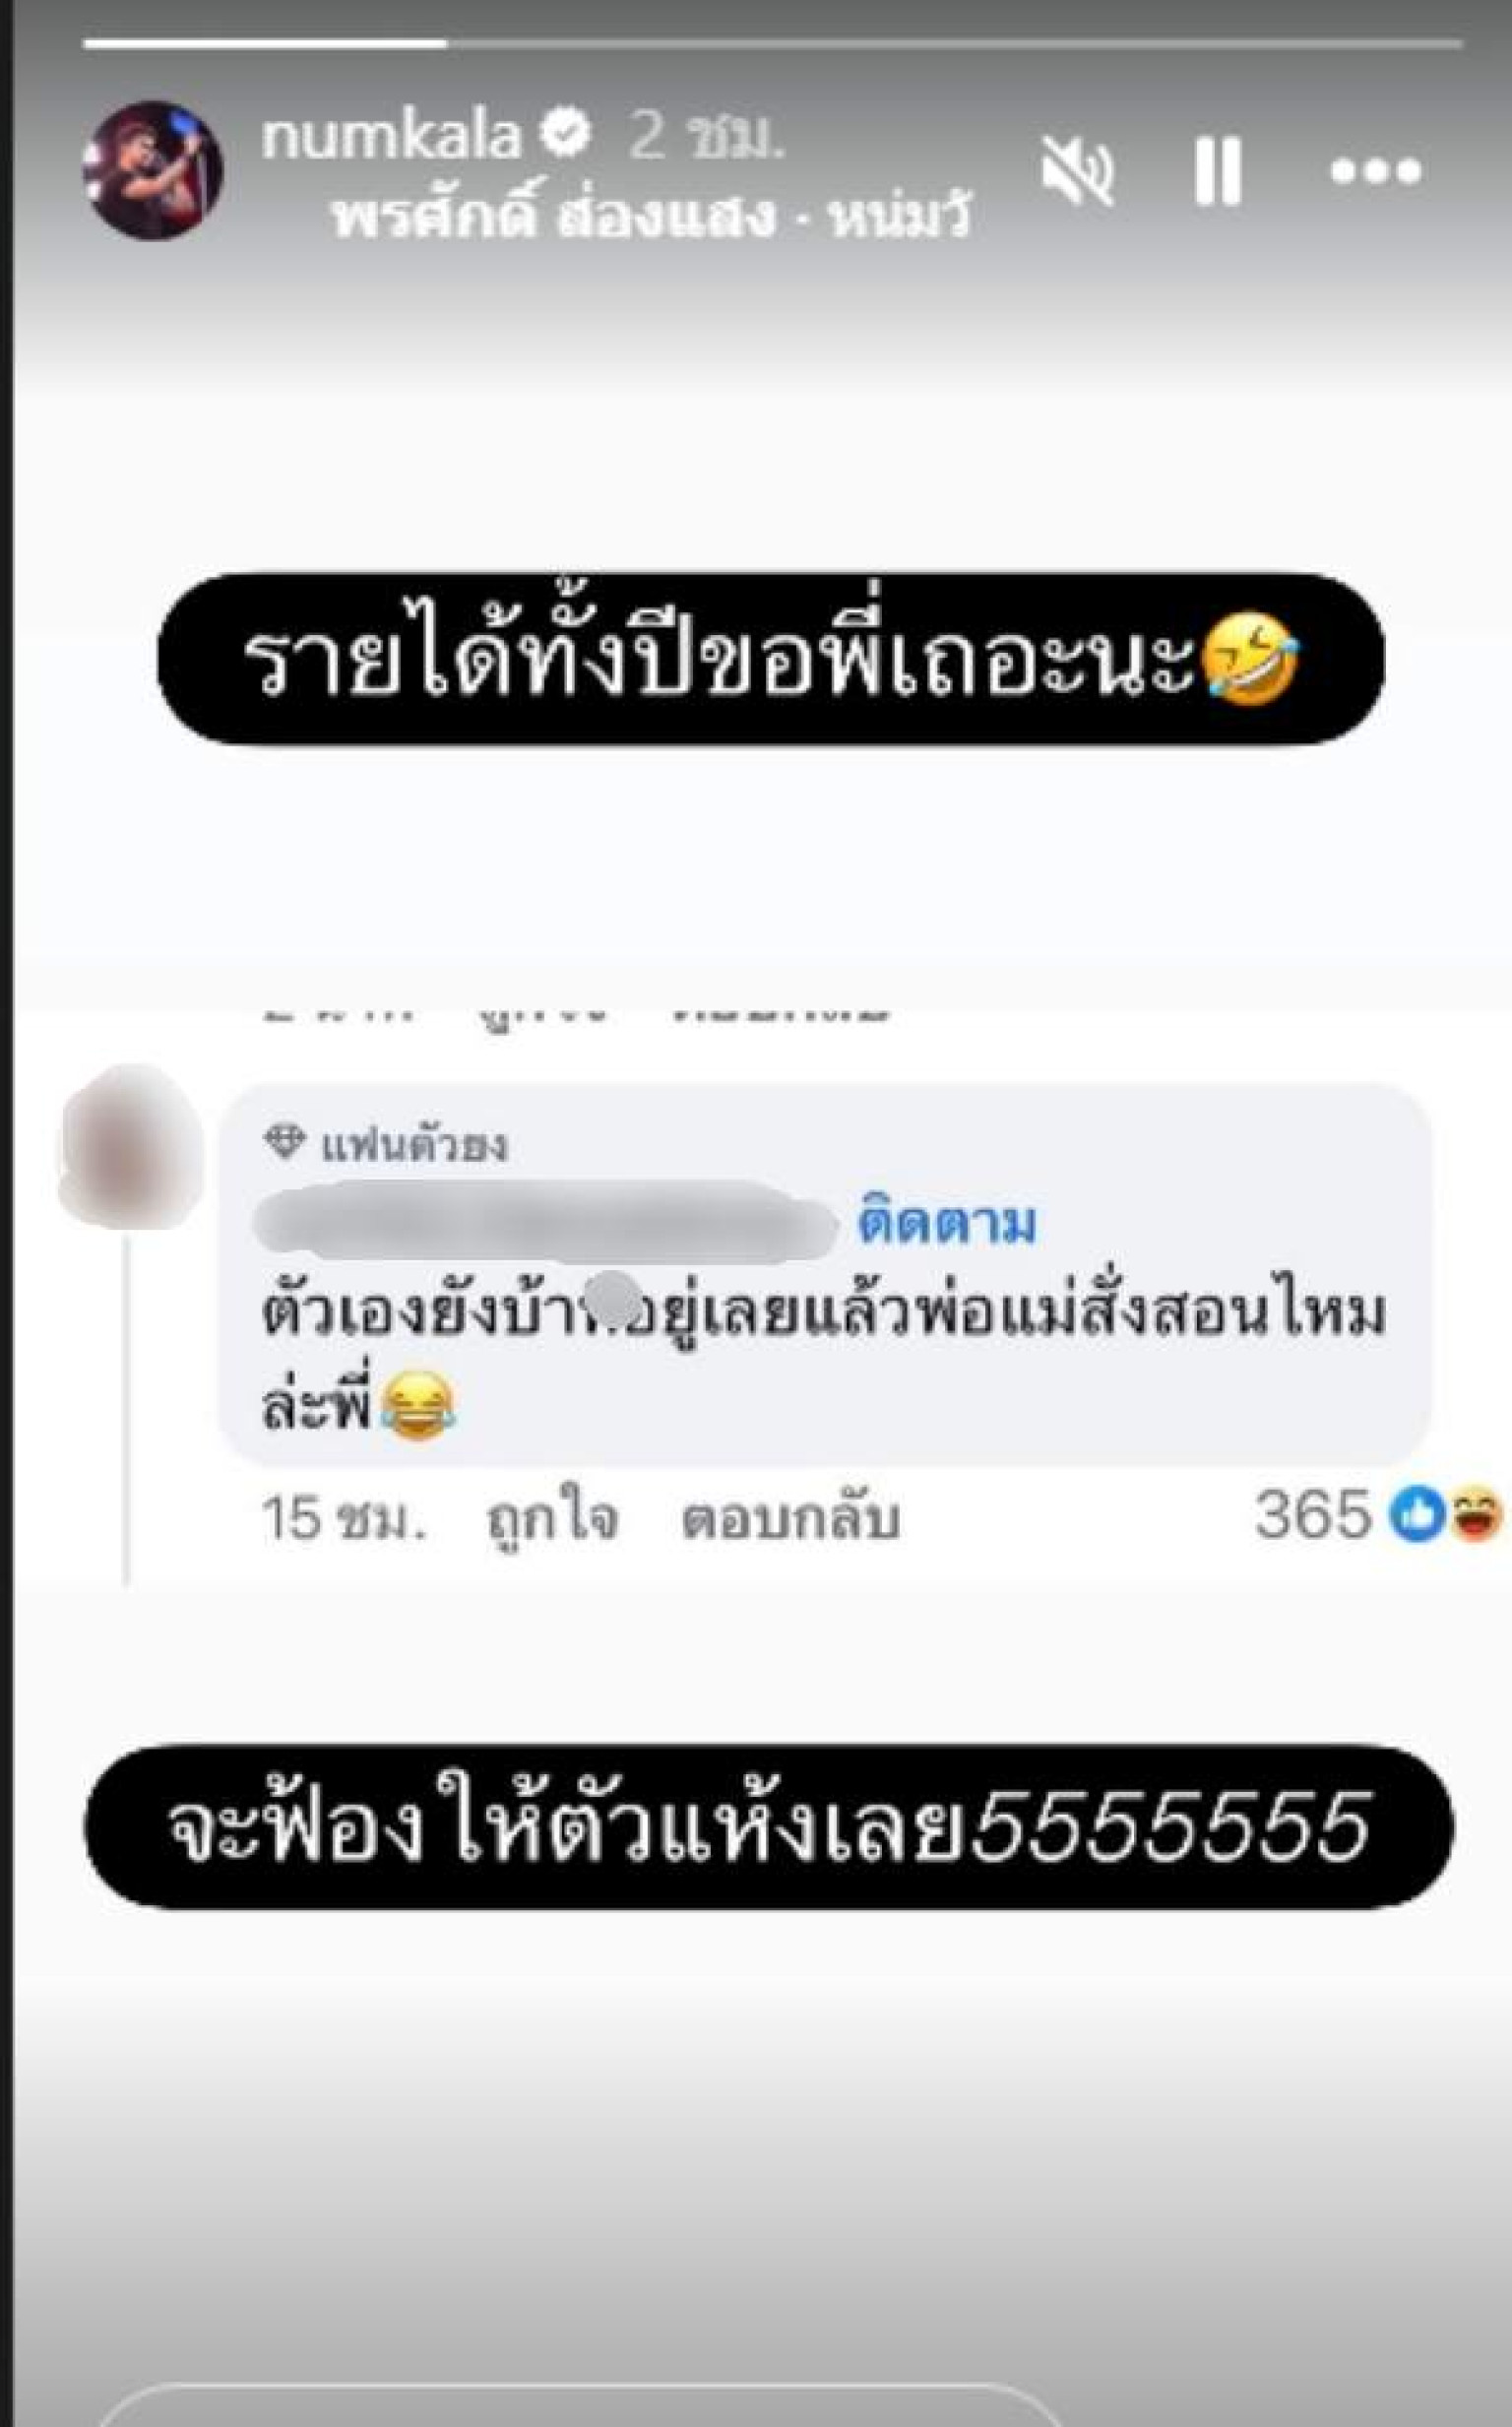Click the blurred commenter avatar
Screen dimensions: 1512x2427
coord(131,1146)
